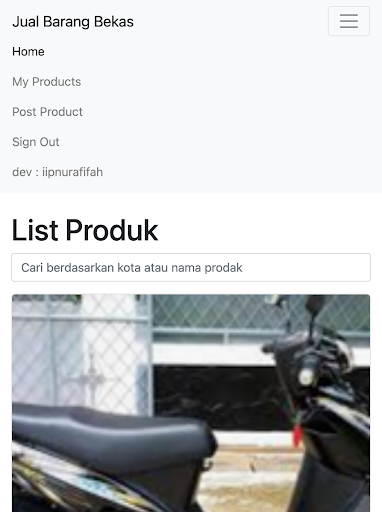Sign Out of the account

(36, 142)
